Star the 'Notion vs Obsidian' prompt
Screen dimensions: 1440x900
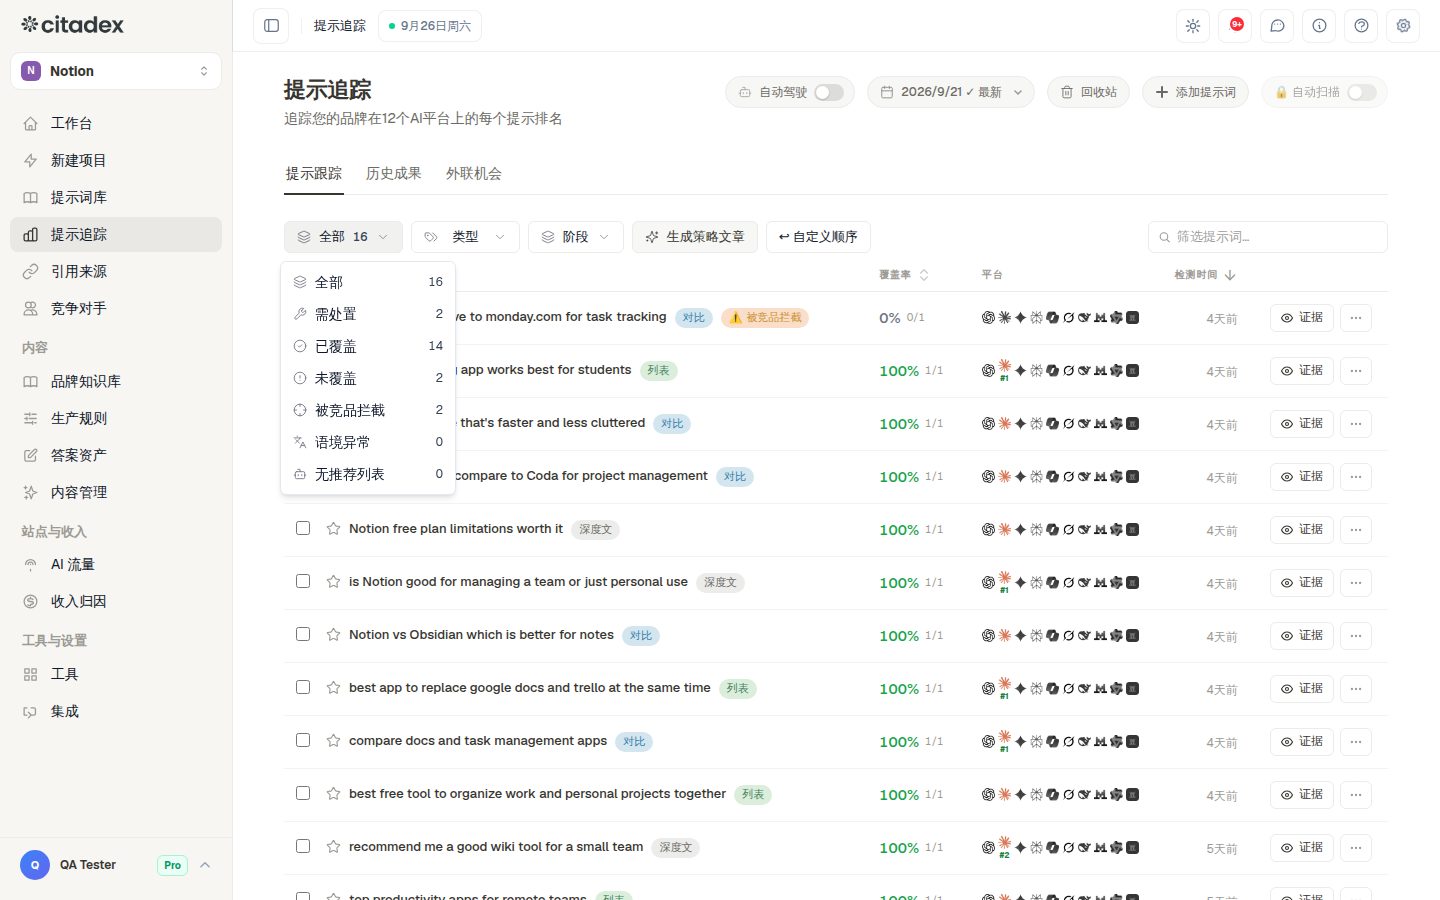tap(333, 634)
